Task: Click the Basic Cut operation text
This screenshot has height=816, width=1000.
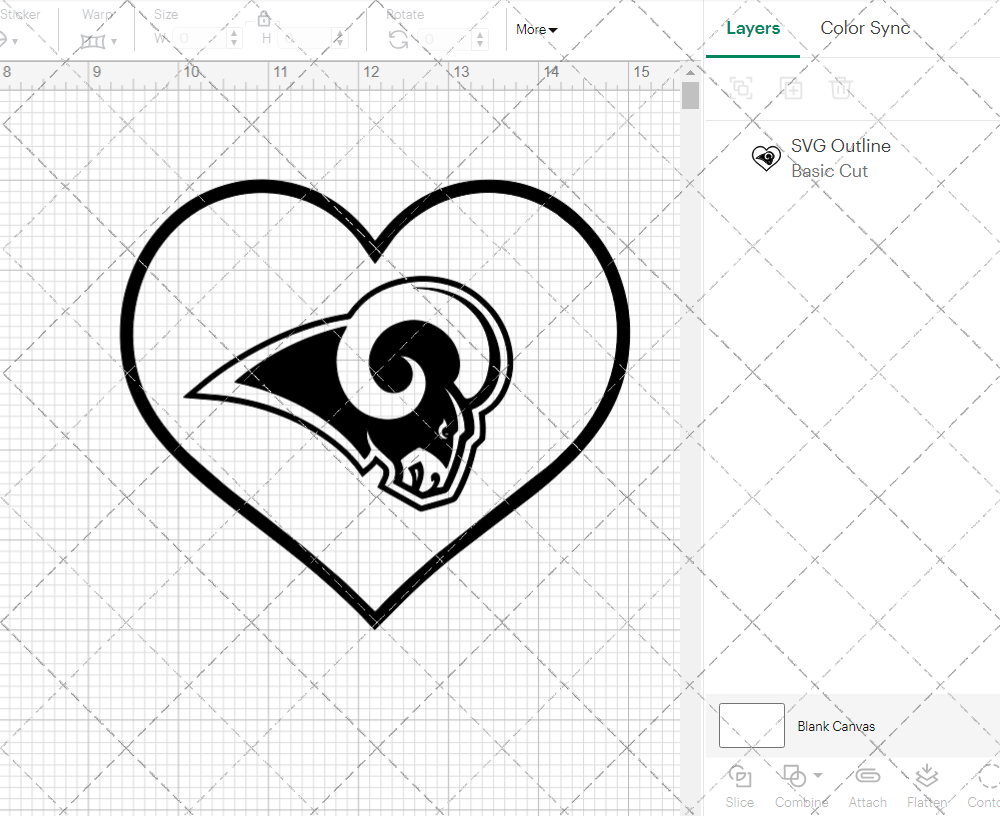Action: click(x=829, y=171)
